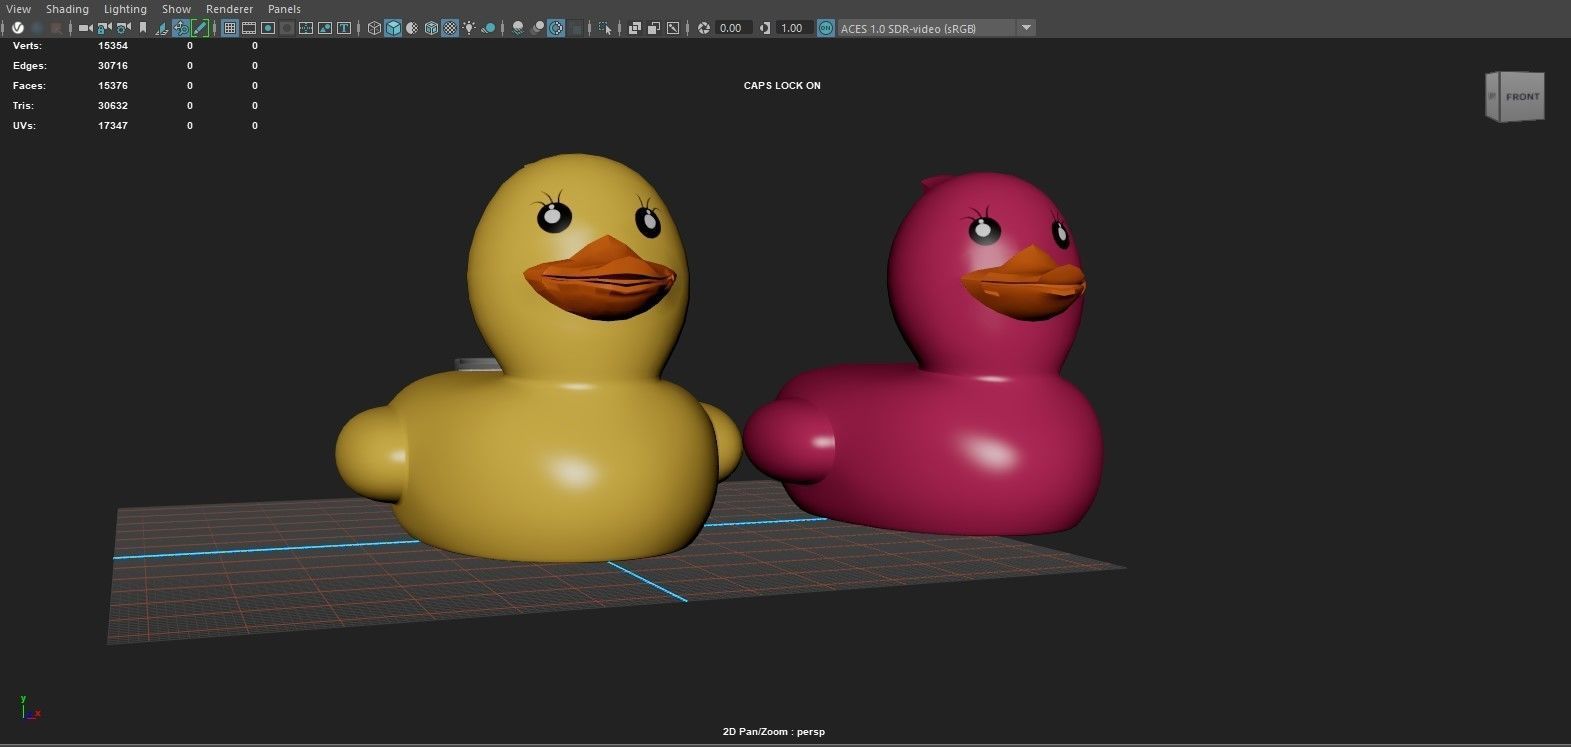This screenshot has height=747, width=1571.
Task: Click the X-Ray Active Components icon
Action: pyautogui.click(x=654, y=28)
